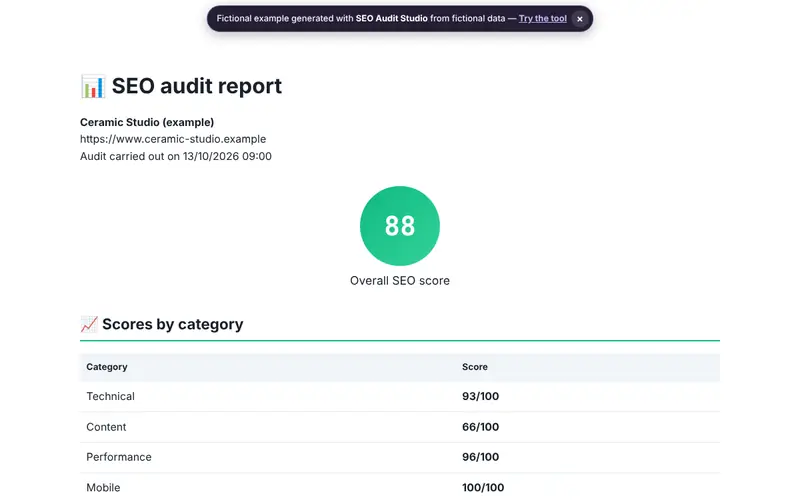
Task: Click the bar chart icon beside SEO audit report
Action: coord(92,86)
